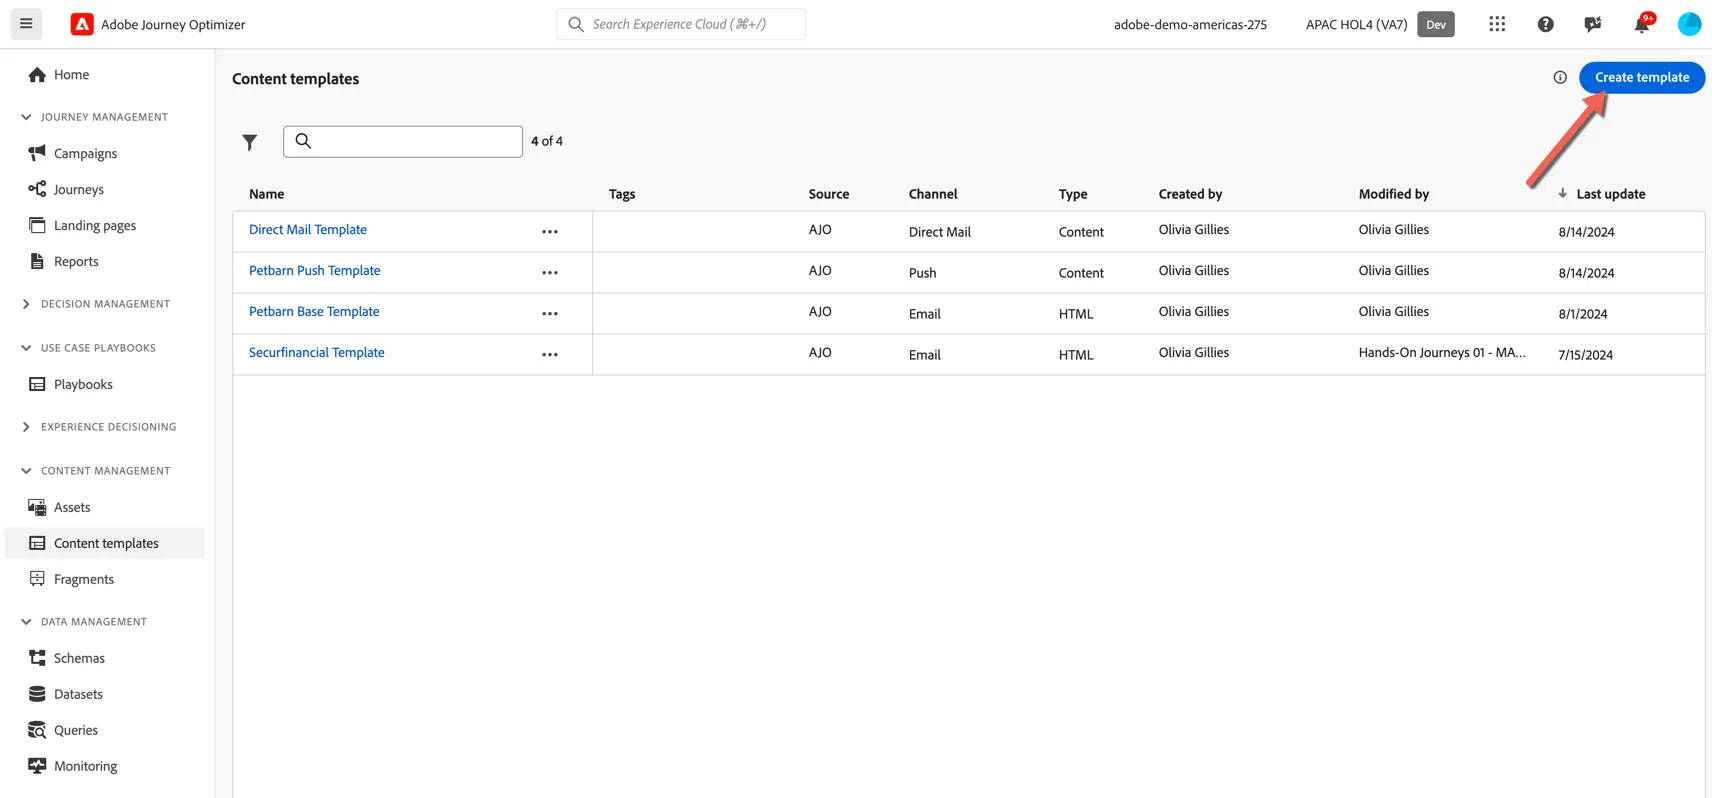Open the Petbarn Base Template link
The image size is (1712, 798).
point(314,312)
